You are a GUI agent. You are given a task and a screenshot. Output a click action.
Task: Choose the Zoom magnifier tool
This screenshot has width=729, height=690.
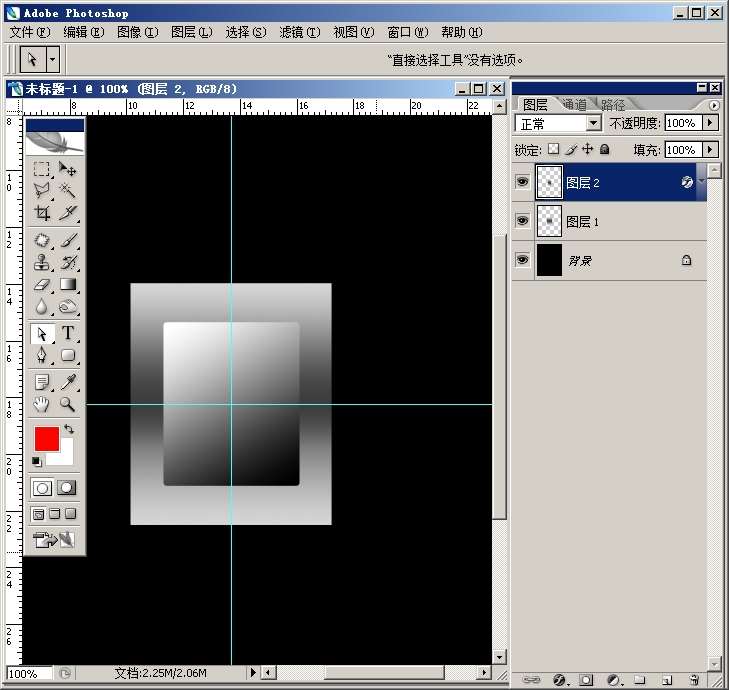coord(68,404)
